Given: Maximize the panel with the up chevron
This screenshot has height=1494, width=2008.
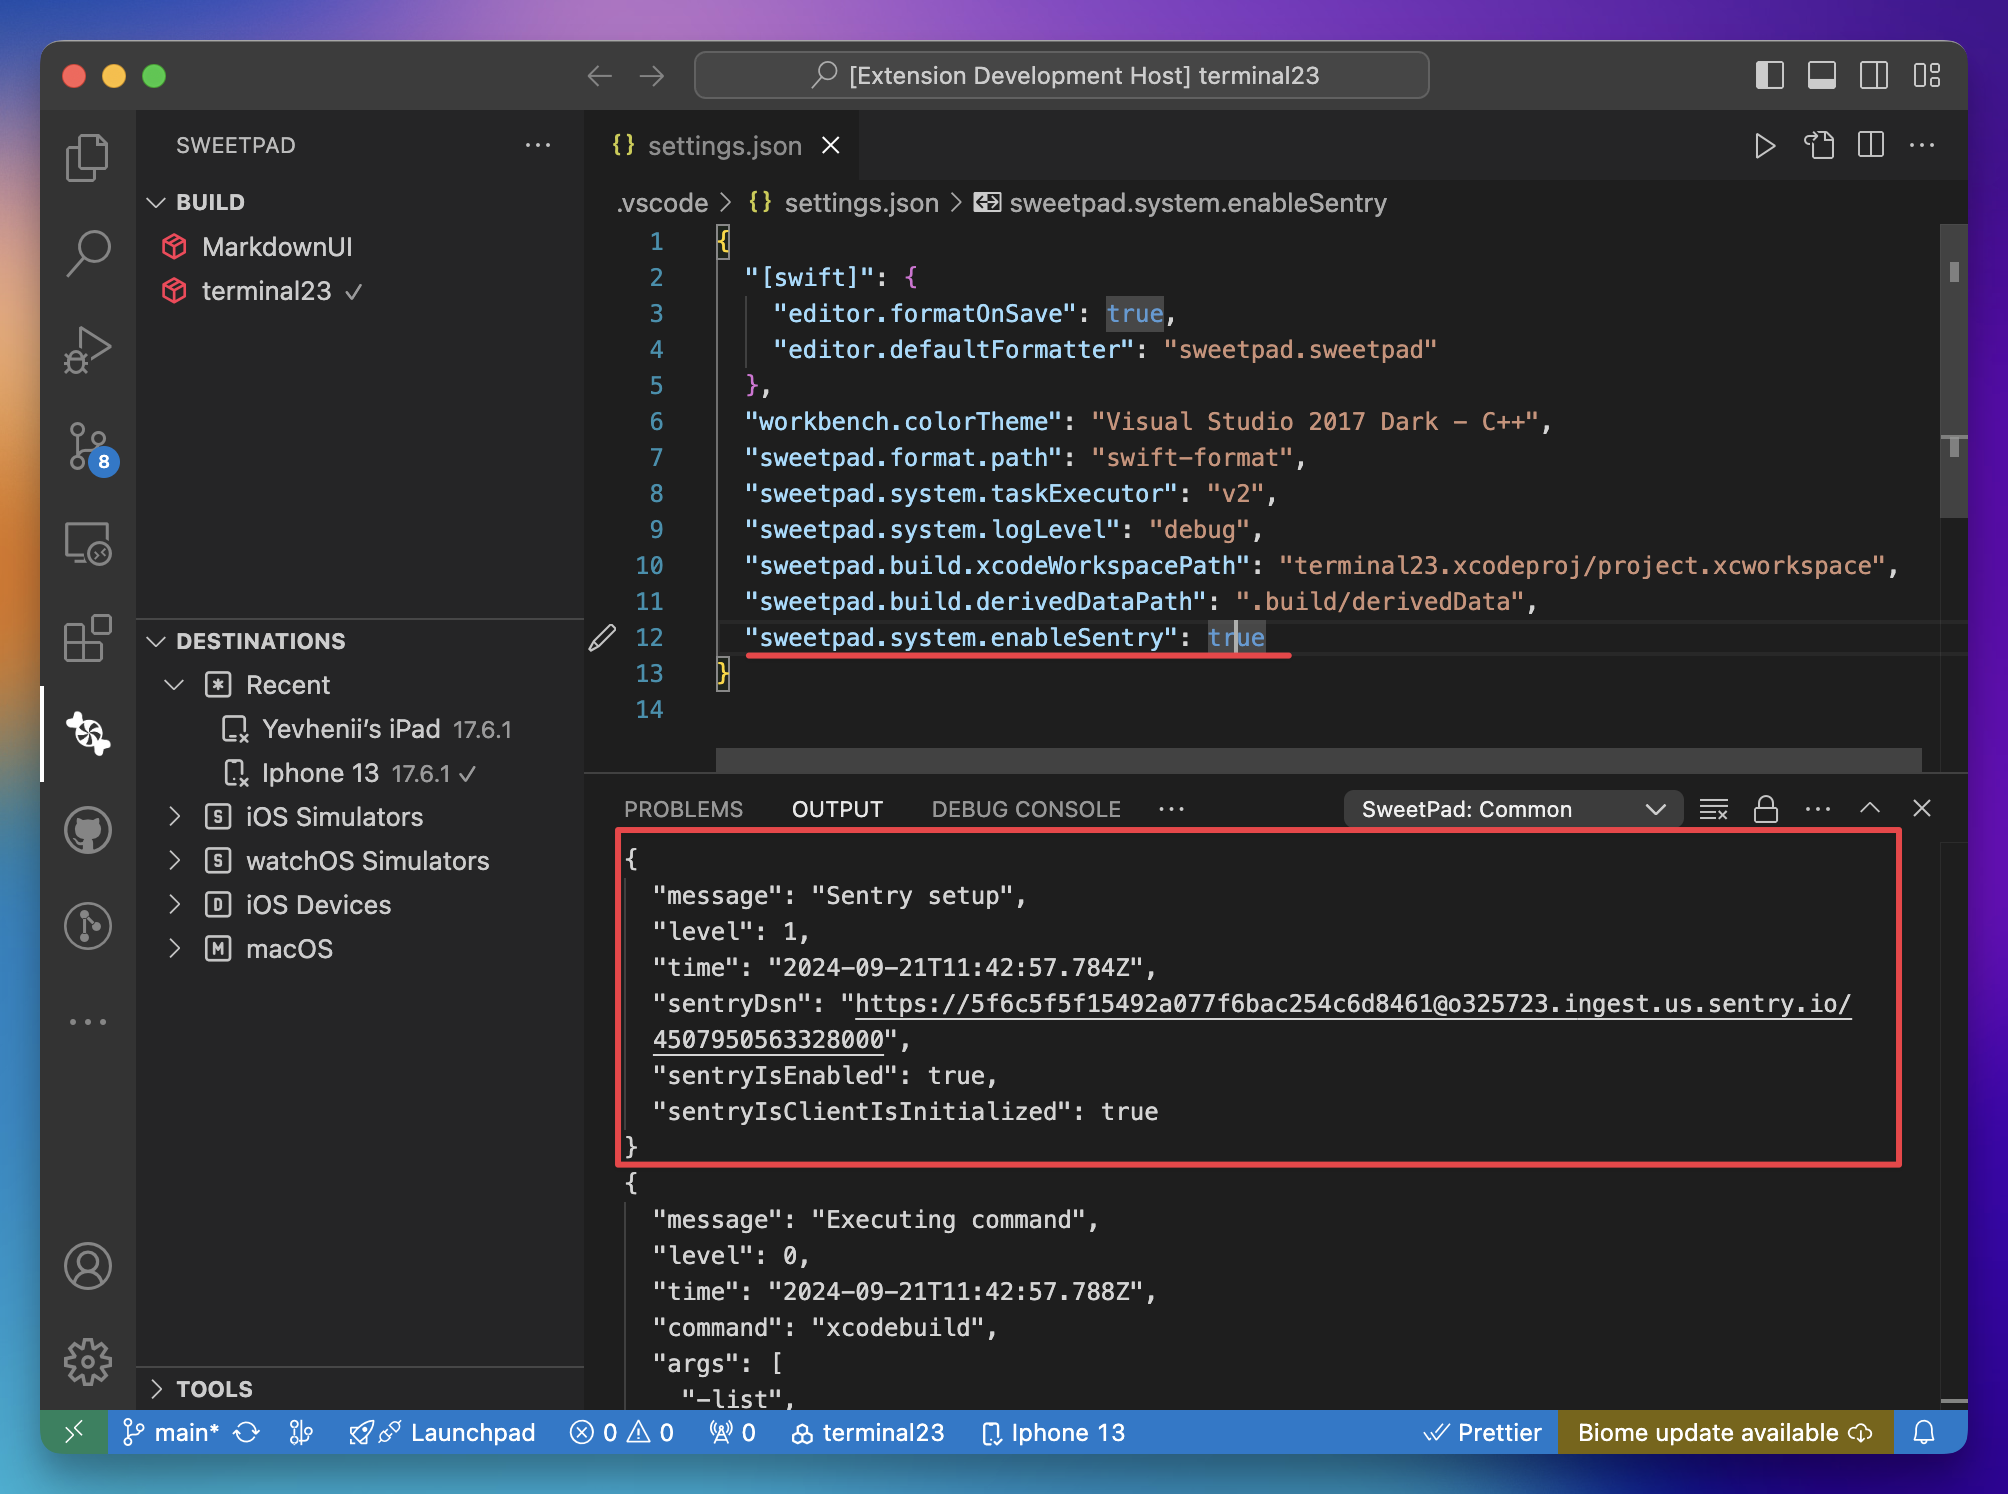Looking at the screenshot, I should [x=1870, y=808].
